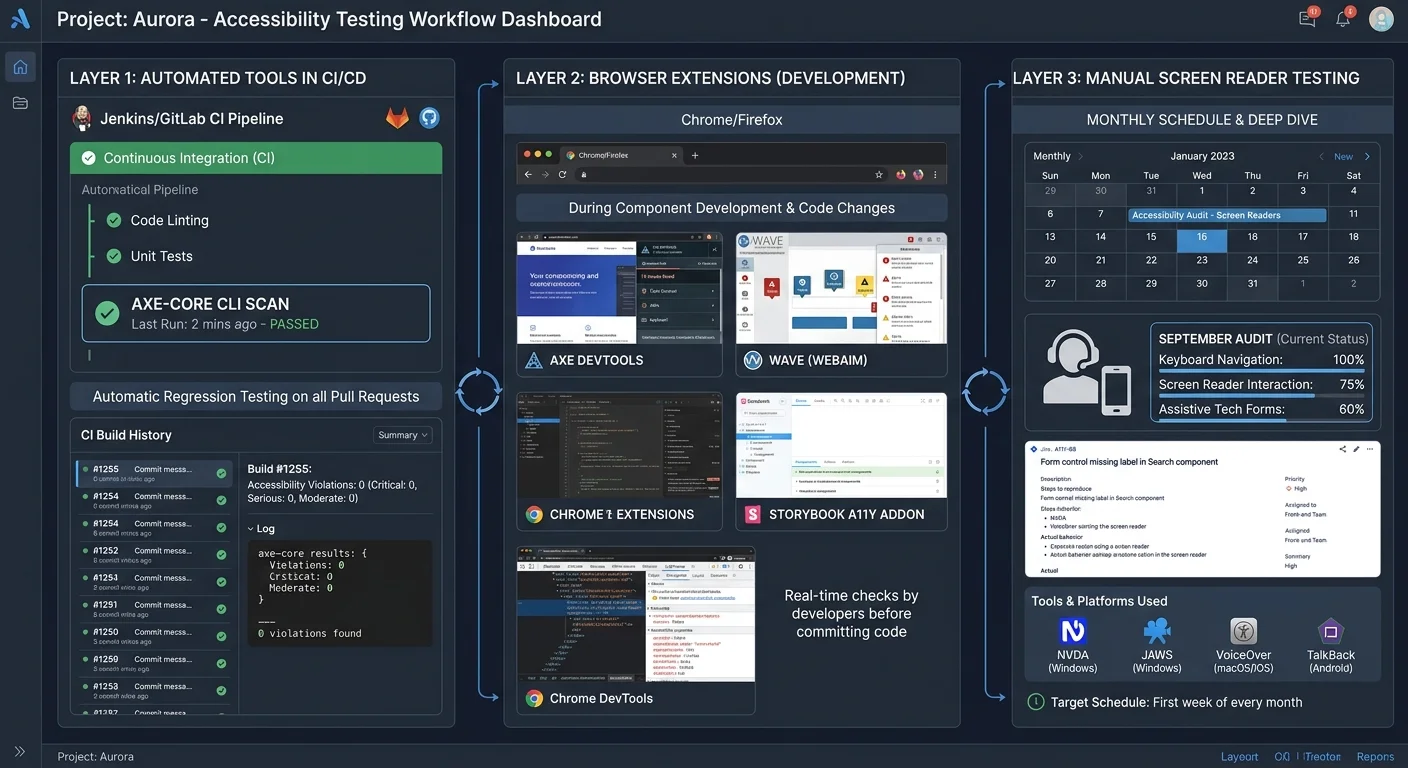The height and width of the screenshot is (768, 1408).
Task: Click the Project: Aurora label in the footer
Action: click(x=96, y=757)
